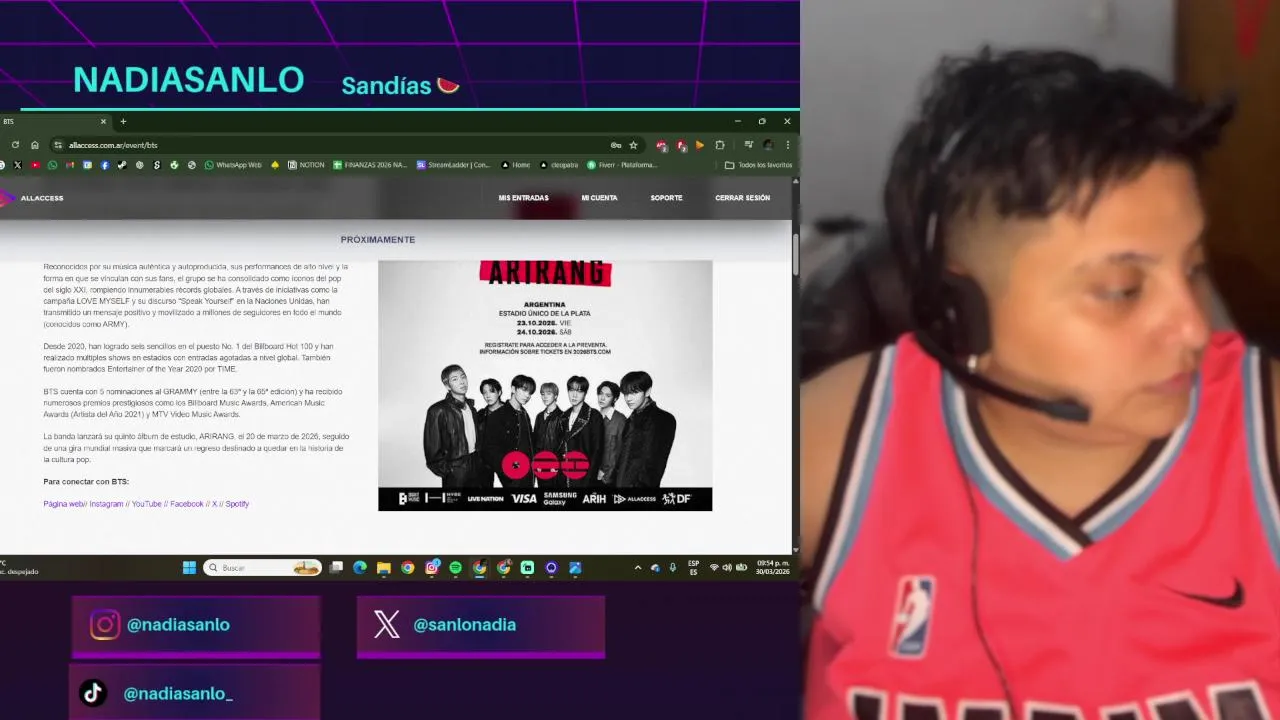Viewport: 1280px width, 720px height.
Task: Click the PRÓXIMAMENTE heading
Action: 377,240
